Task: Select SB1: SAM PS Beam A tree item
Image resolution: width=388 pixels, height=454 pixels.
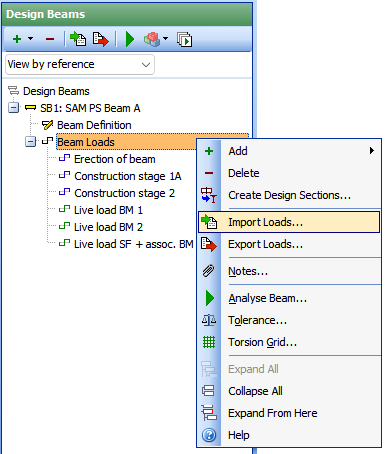Action: pos(90,108)
